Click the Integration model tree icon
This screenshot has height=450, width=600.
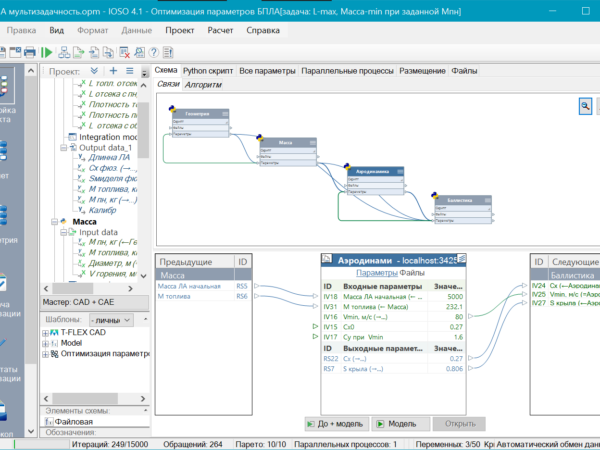click(72, 137)
